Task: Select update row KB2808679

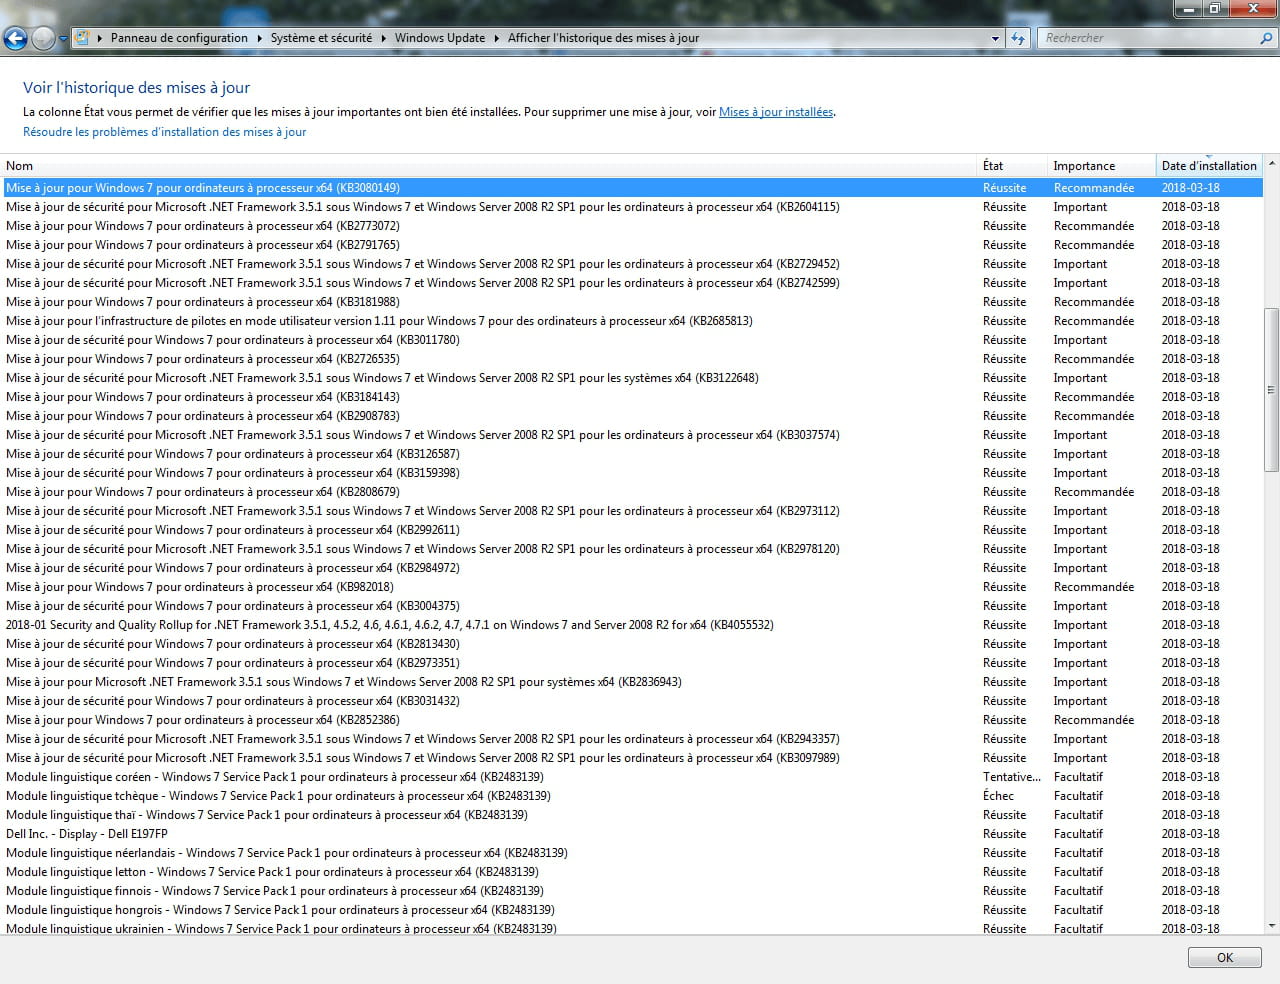Action: (632, 492)
